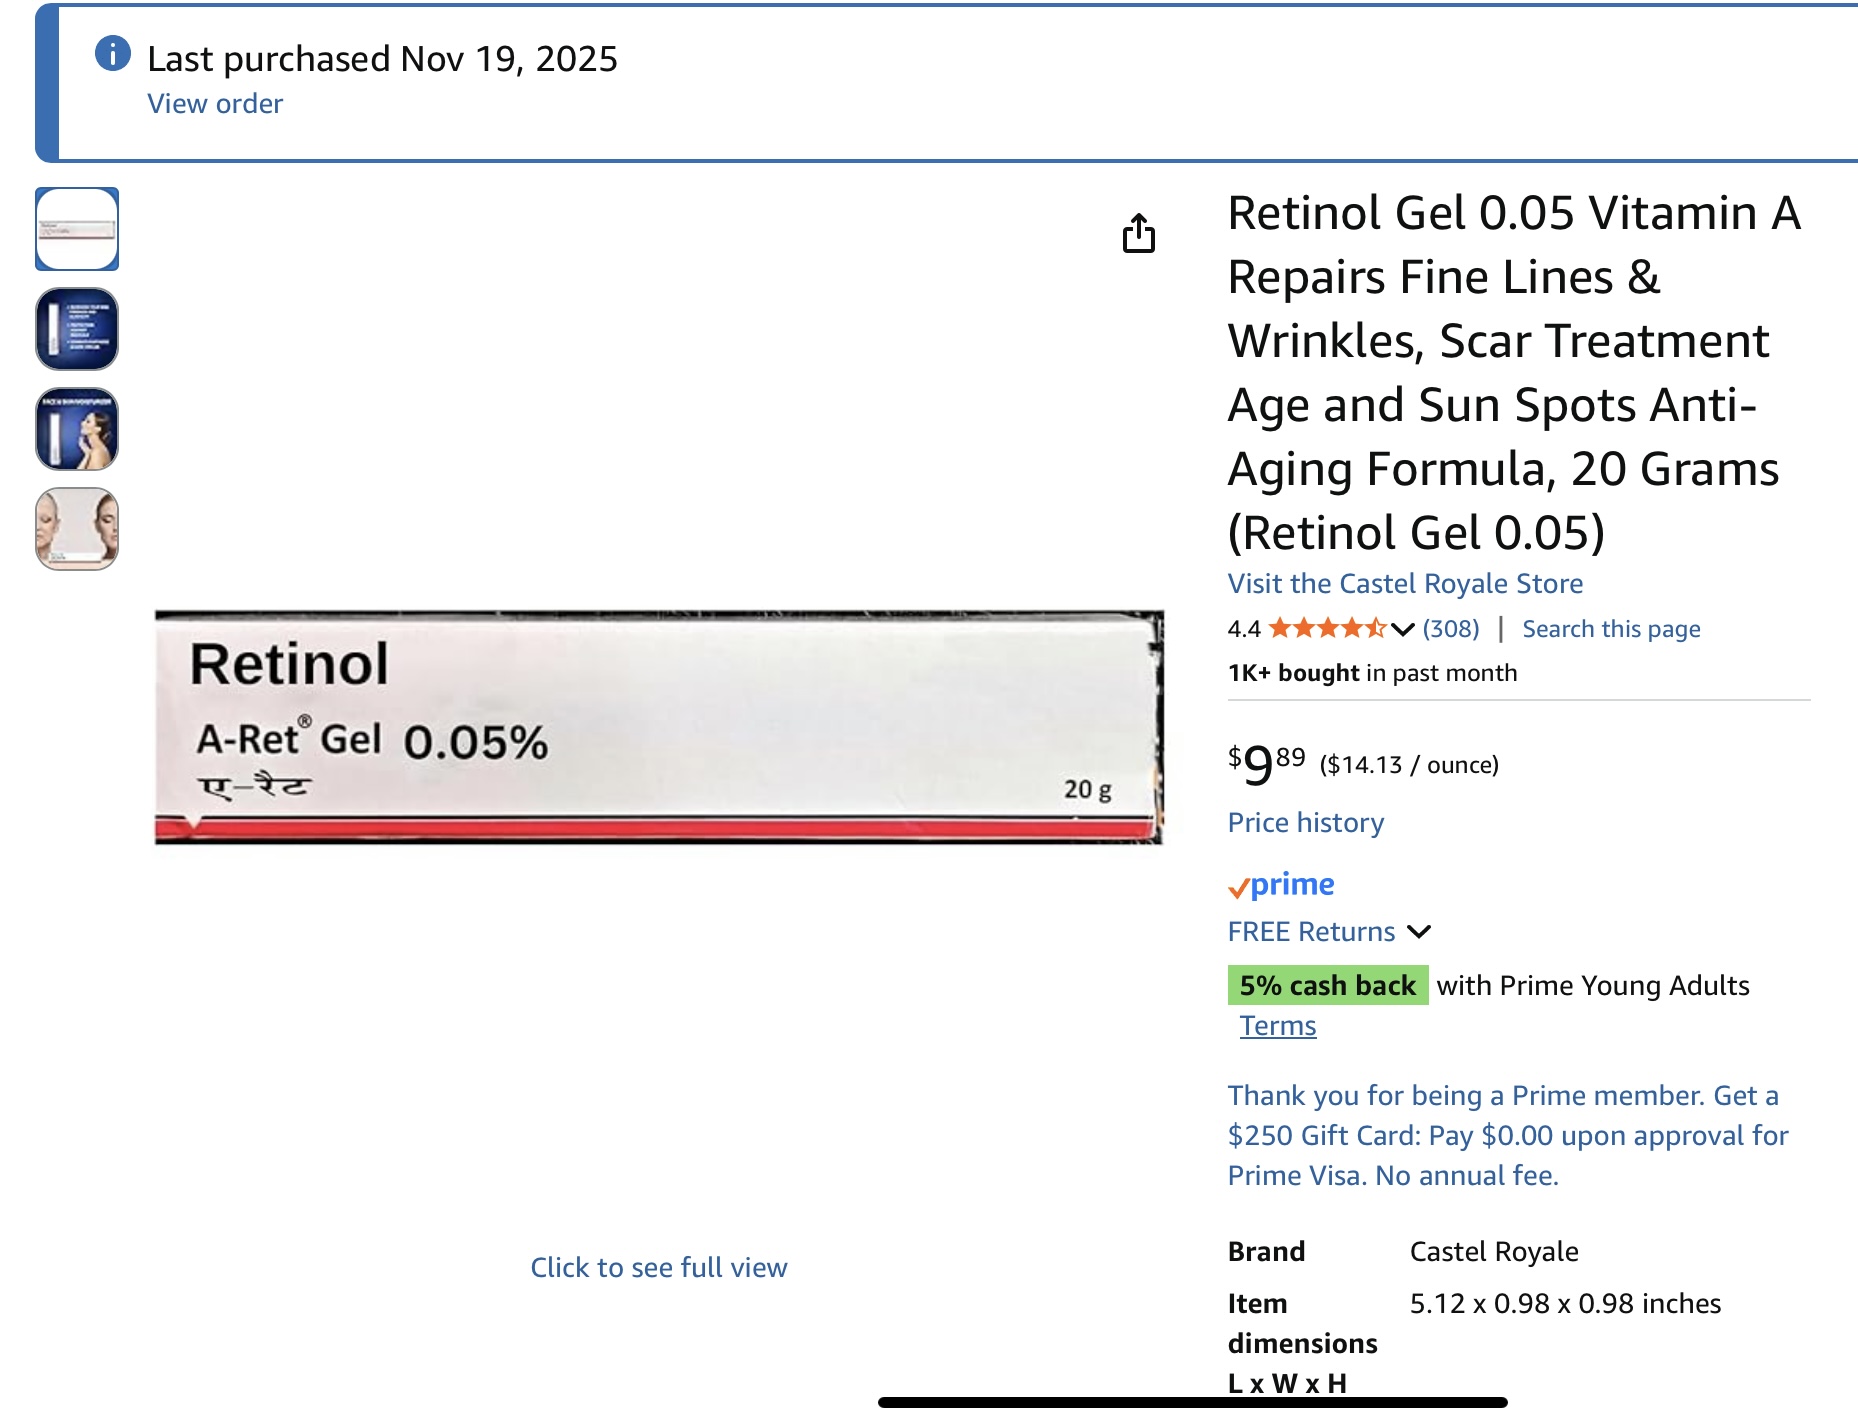
Task: Open the 308 reviews count link
Action: [1451, 629]
